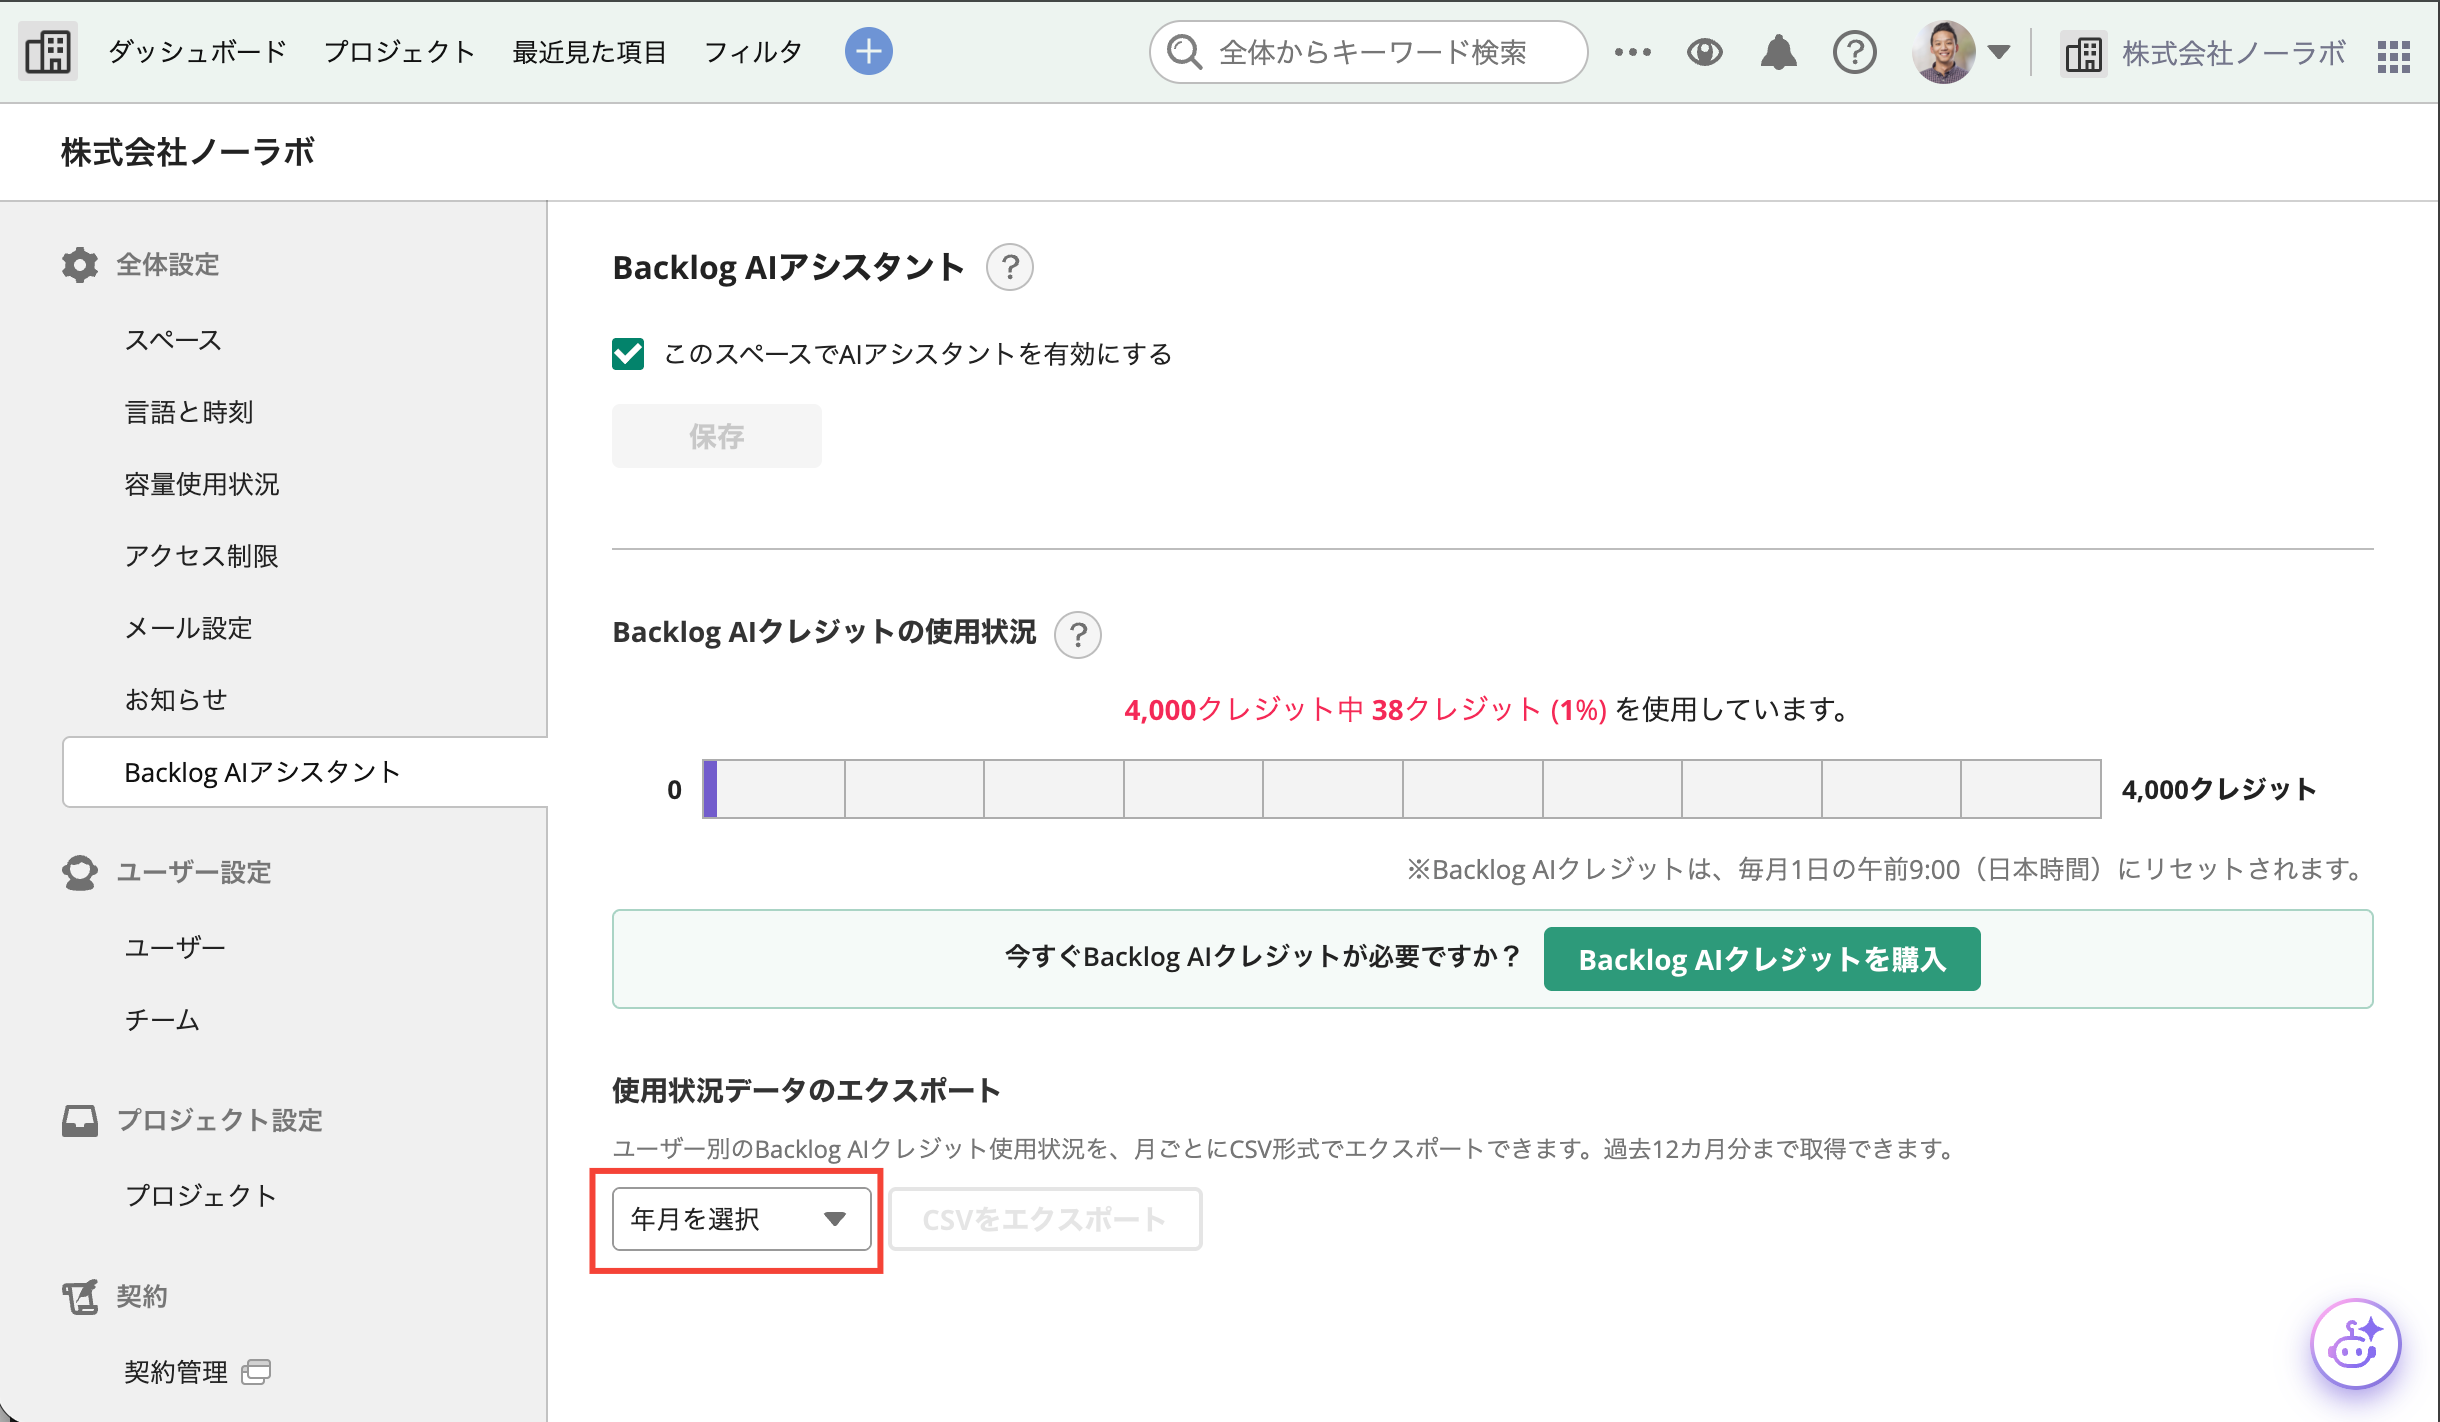
Task: Click the external window icon beside 契約管理
Action: pos(256,1372)
